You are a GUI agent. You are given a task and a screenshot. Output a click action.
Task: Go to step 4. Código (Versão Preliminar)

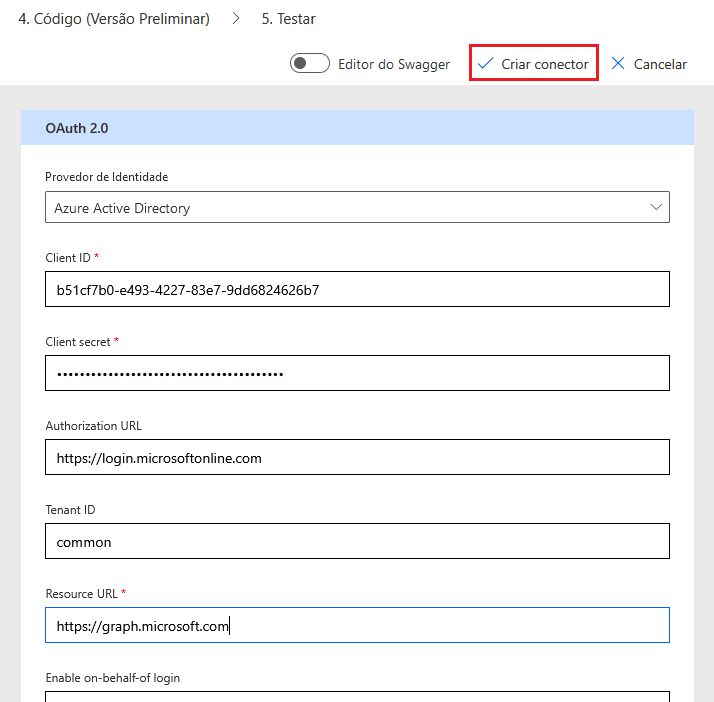pos(114,19)
